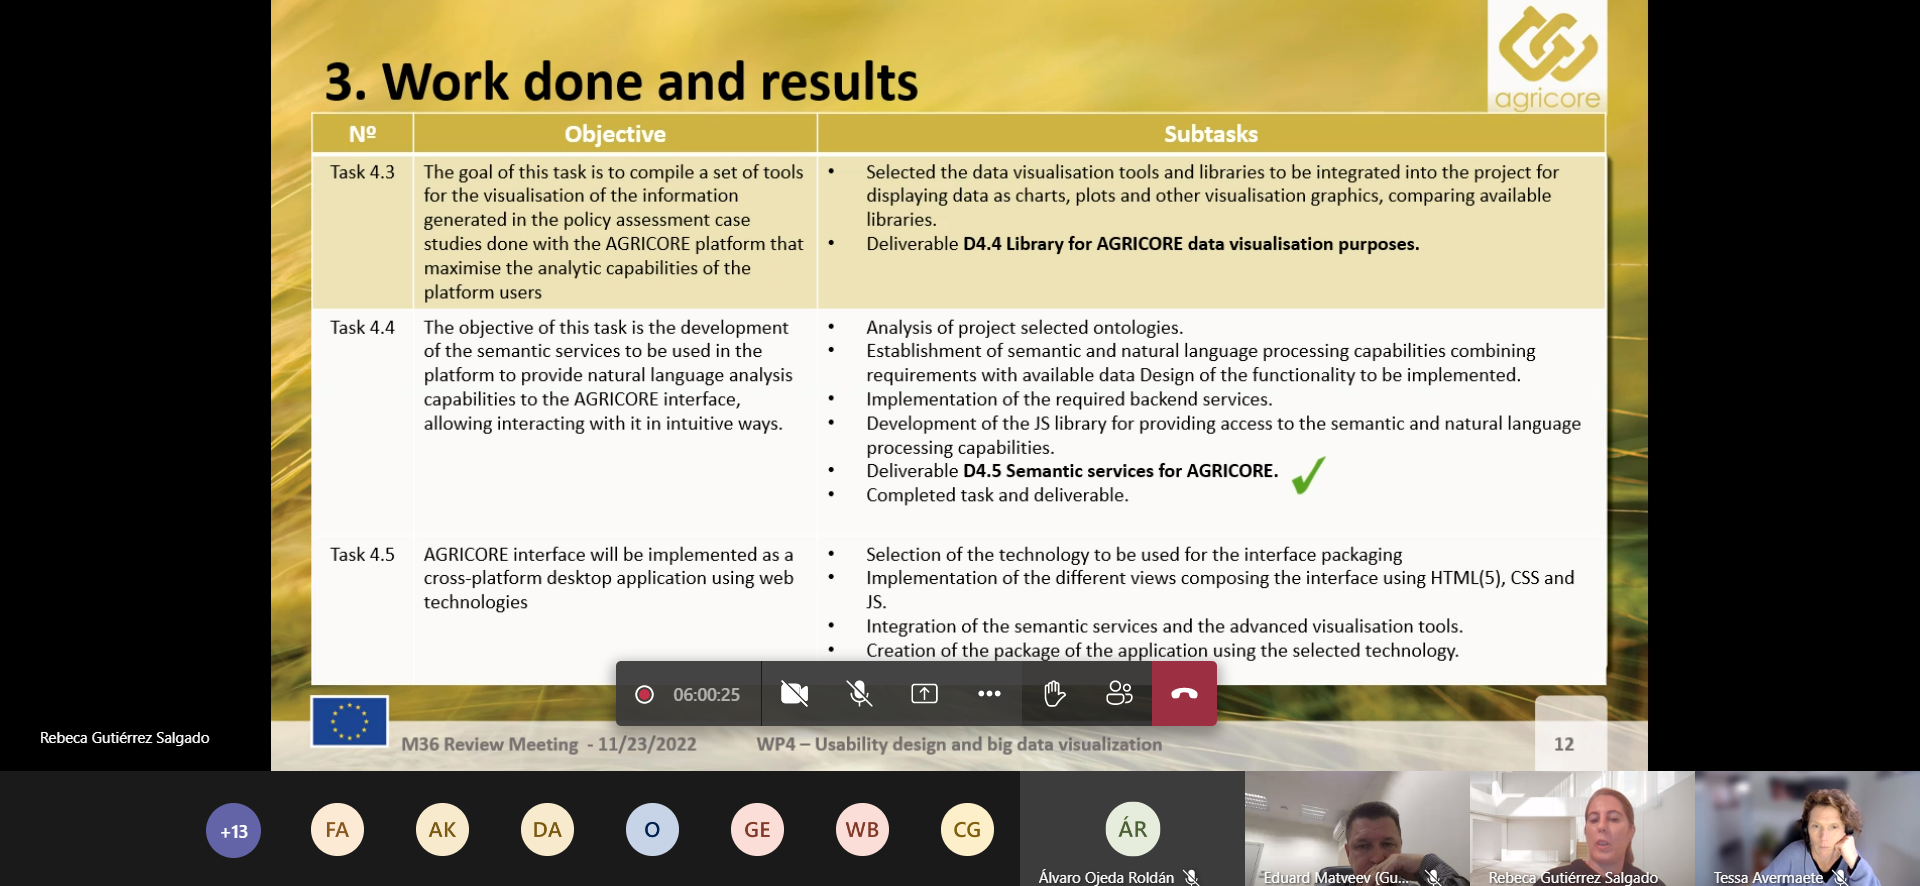Click the Objective column header
The width and height of the screenshot is (1920, 886).
coord(615,134)
